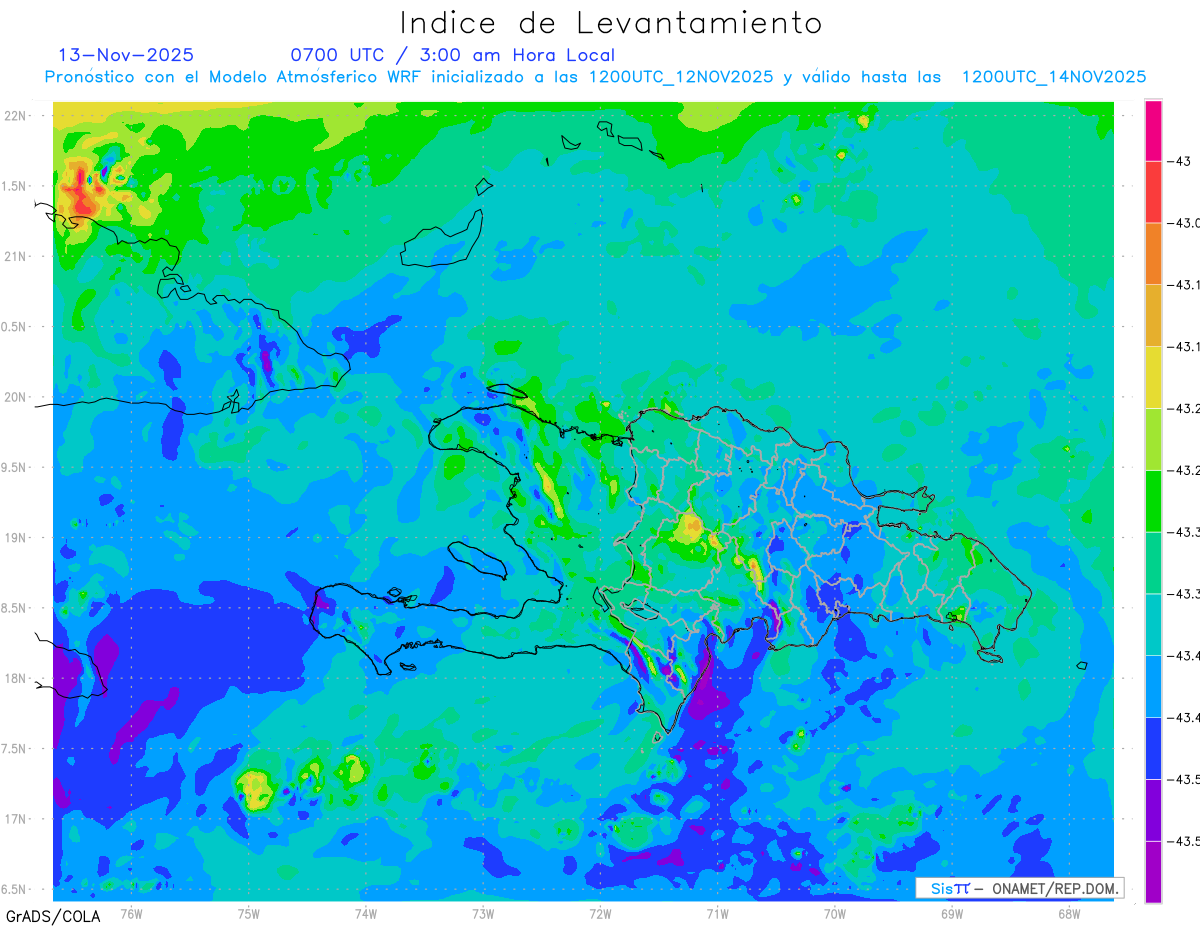
Task: Select the pure yellow color bar swatch
Action: point(1153,377)
